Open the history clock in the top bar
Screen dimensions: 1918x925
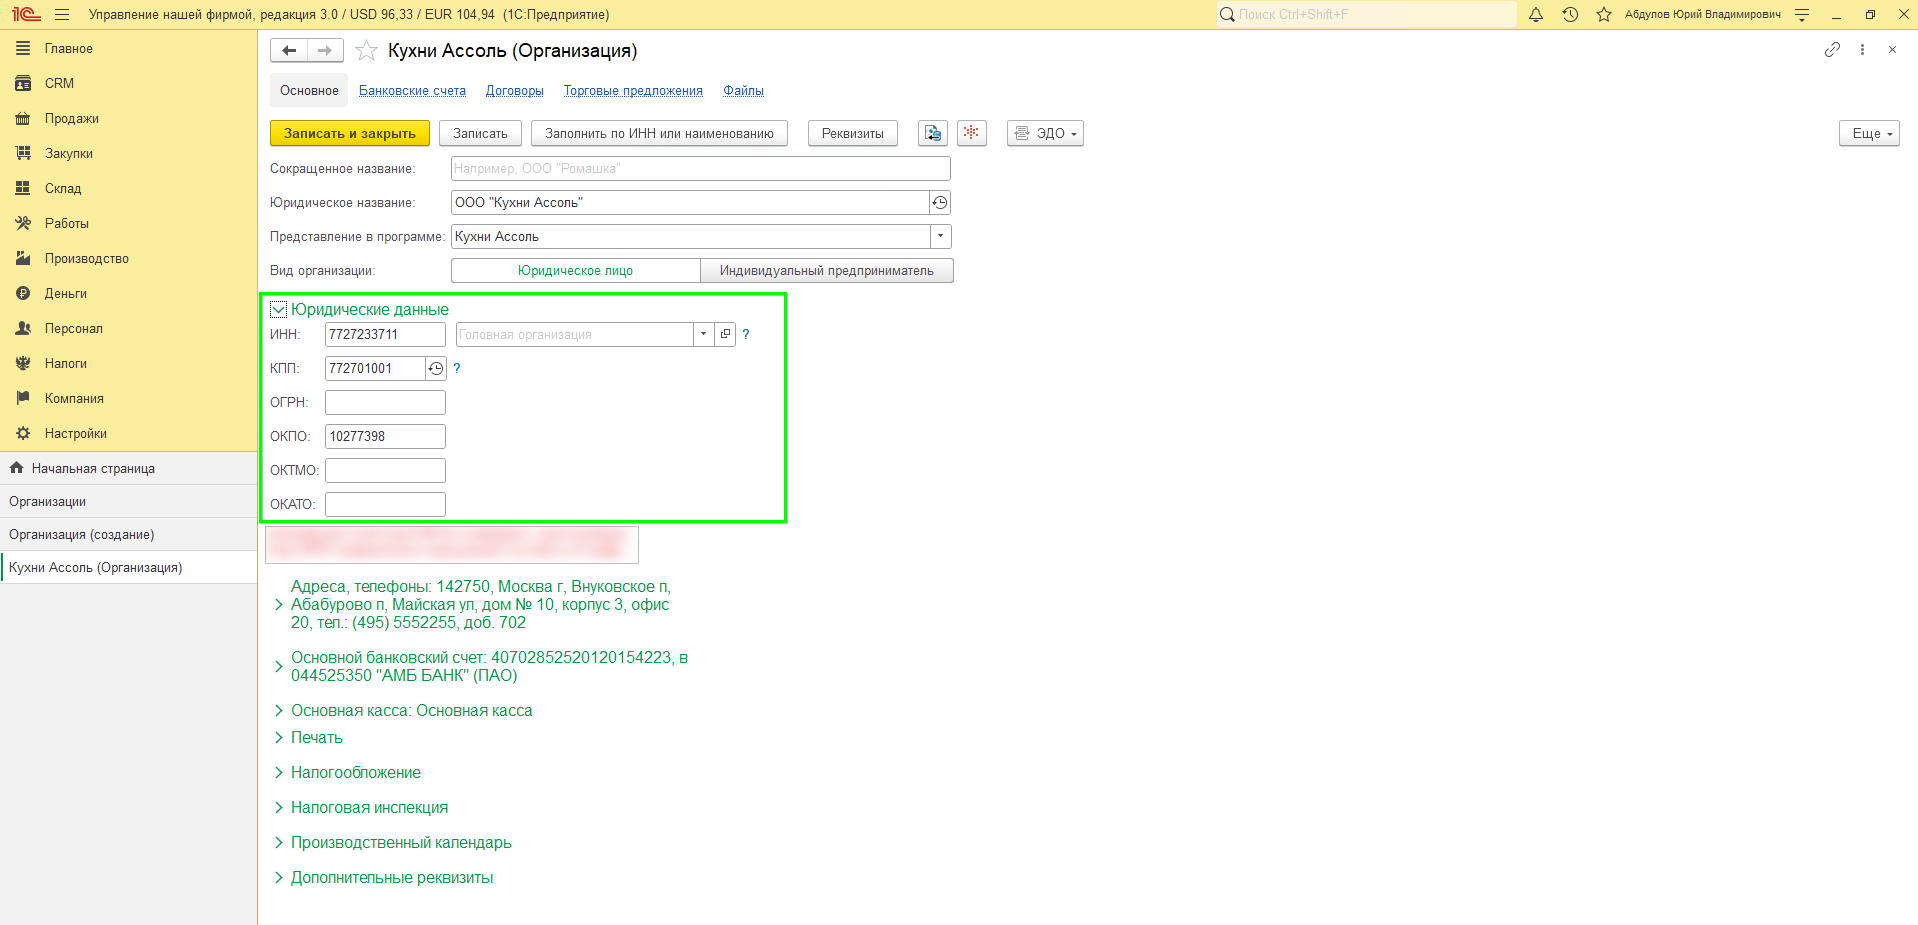click(1570, 15)
